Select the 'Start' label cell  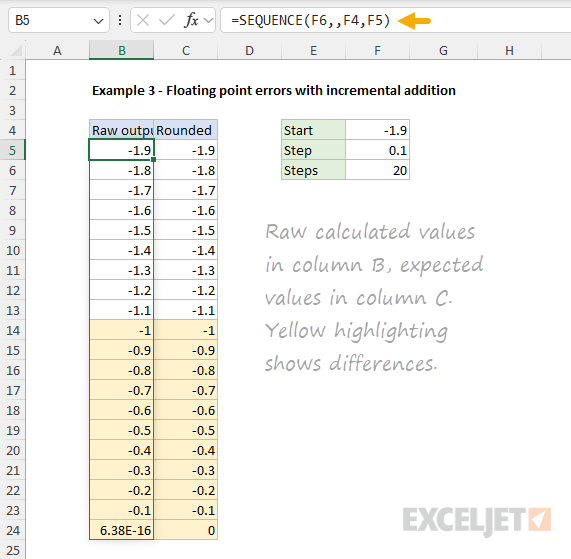(314, 130)
